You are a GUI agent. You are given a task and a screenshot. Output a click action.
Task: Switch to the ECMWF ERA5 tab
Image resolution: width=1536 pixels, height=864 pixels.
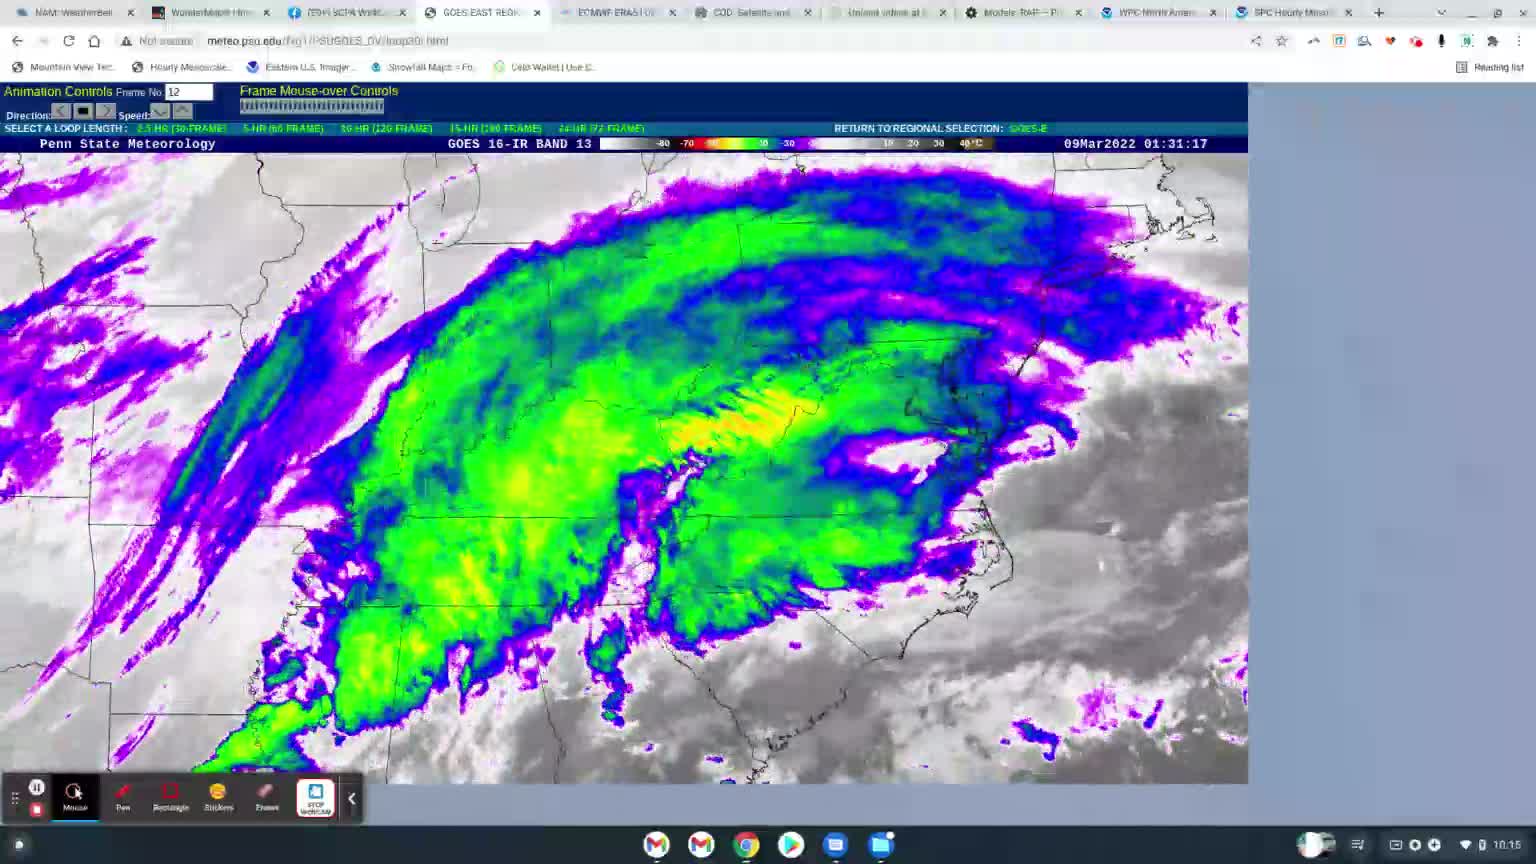(x=615, y=12)
